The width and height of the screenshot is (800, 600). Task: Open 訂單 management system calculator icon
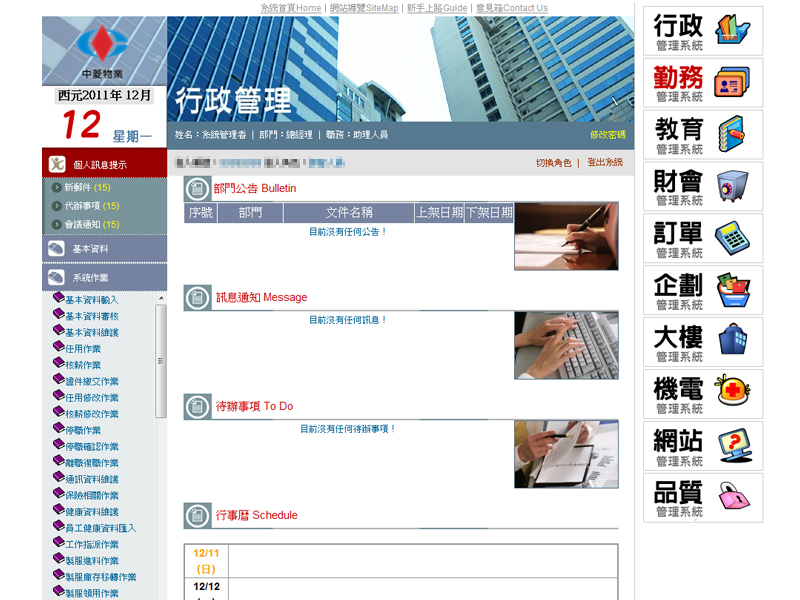732,238
